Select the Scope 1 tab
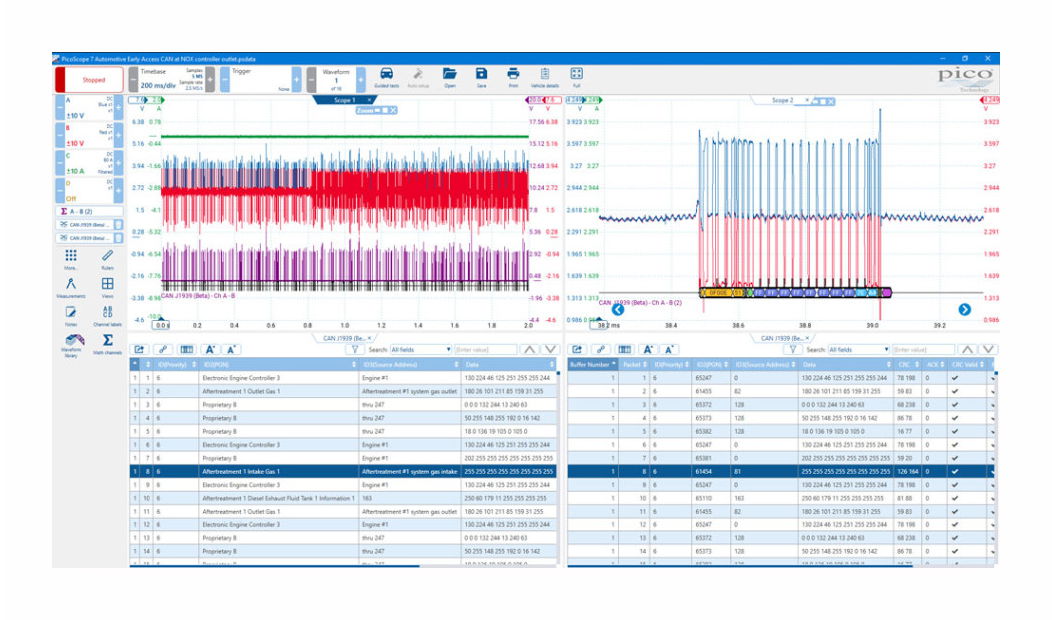The width and height of the screenshot is (1052, 620). tap(344, 100)
